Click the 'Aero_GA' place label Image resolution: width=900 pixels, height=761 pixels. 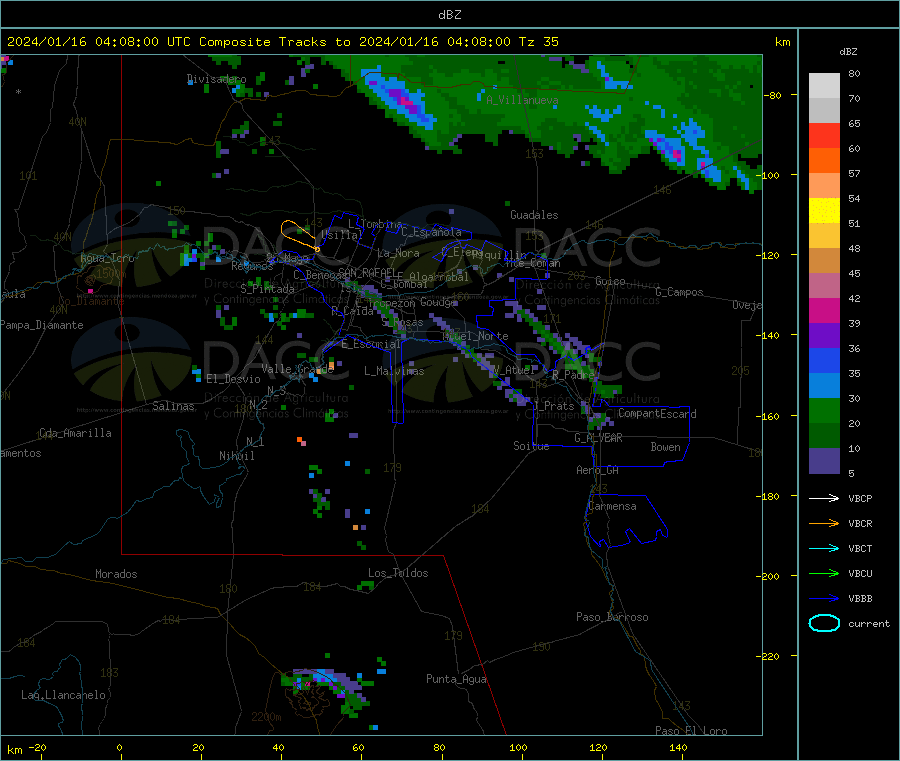597,470
